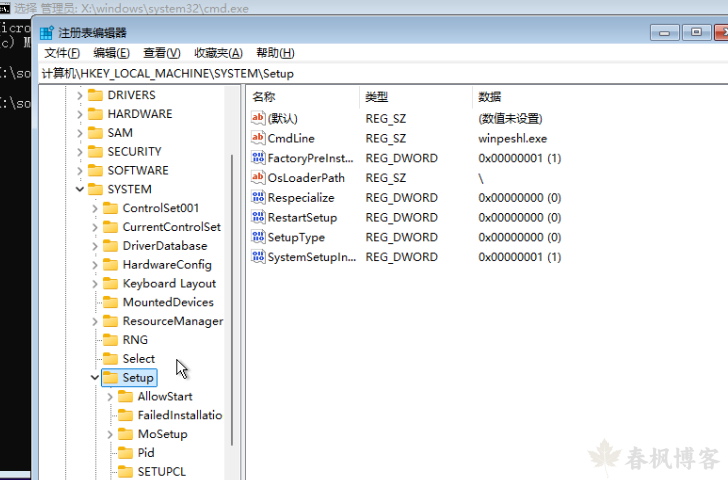Viewport: 728px width, 480px height.
Task: Click the registry address path bar
Action: coord(384,74)
